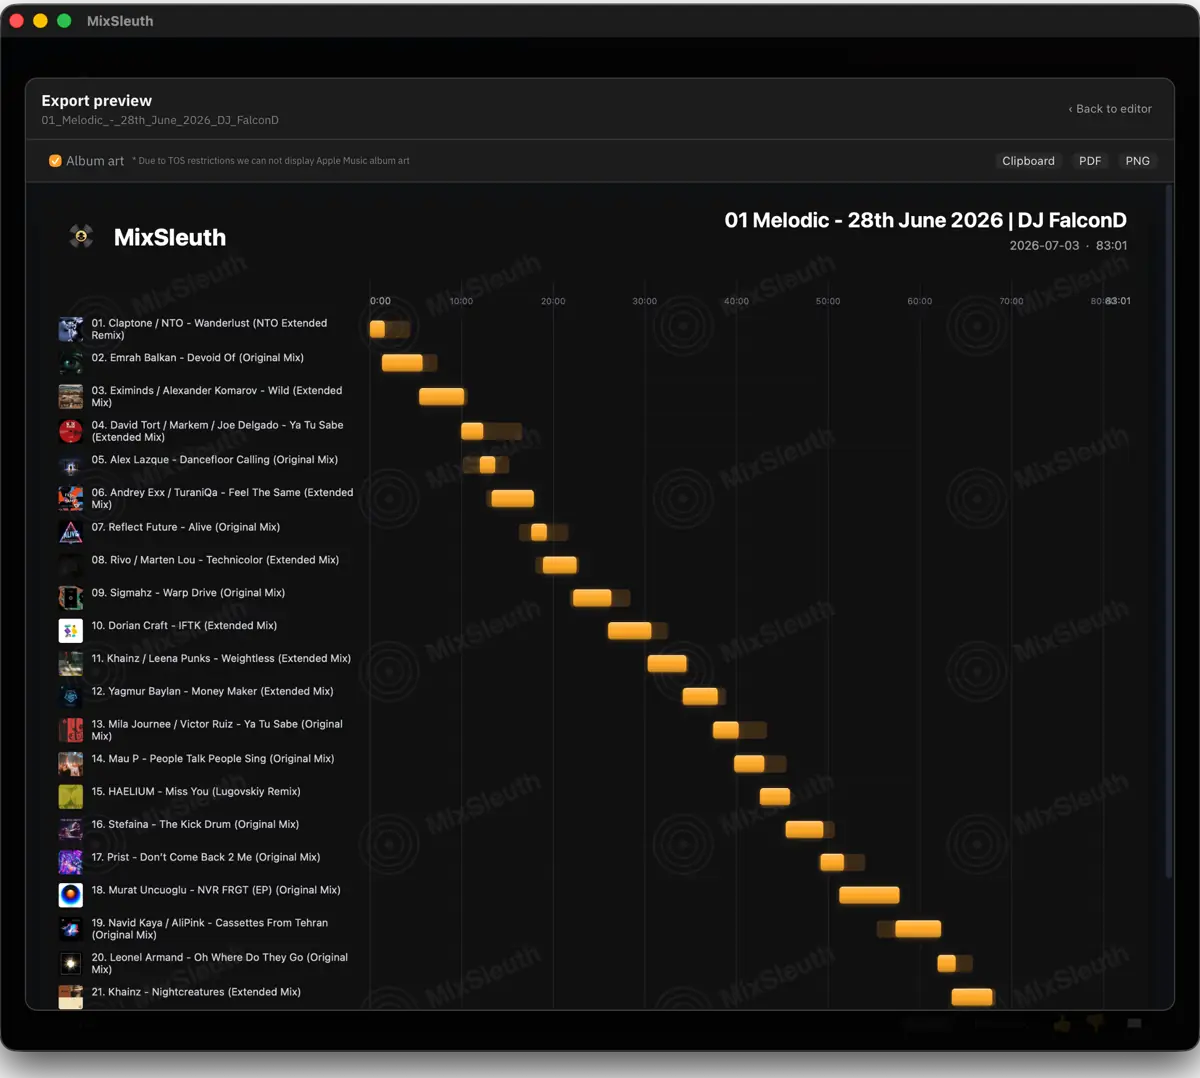1200x1078 pixels.
Task: Click the MixSleuth logo icon
Action: pyautogui.click(x=81, y=236)
